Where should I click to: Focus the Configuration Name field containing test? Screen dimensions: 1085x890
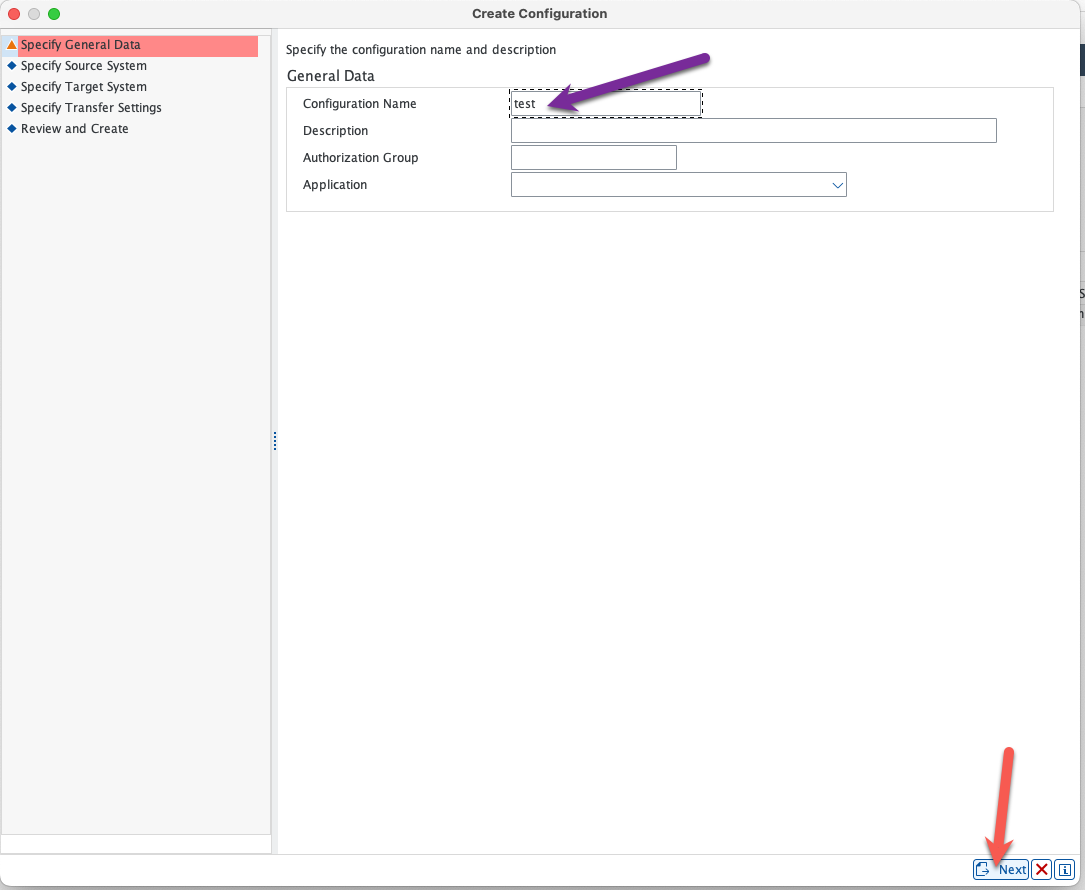605,104
